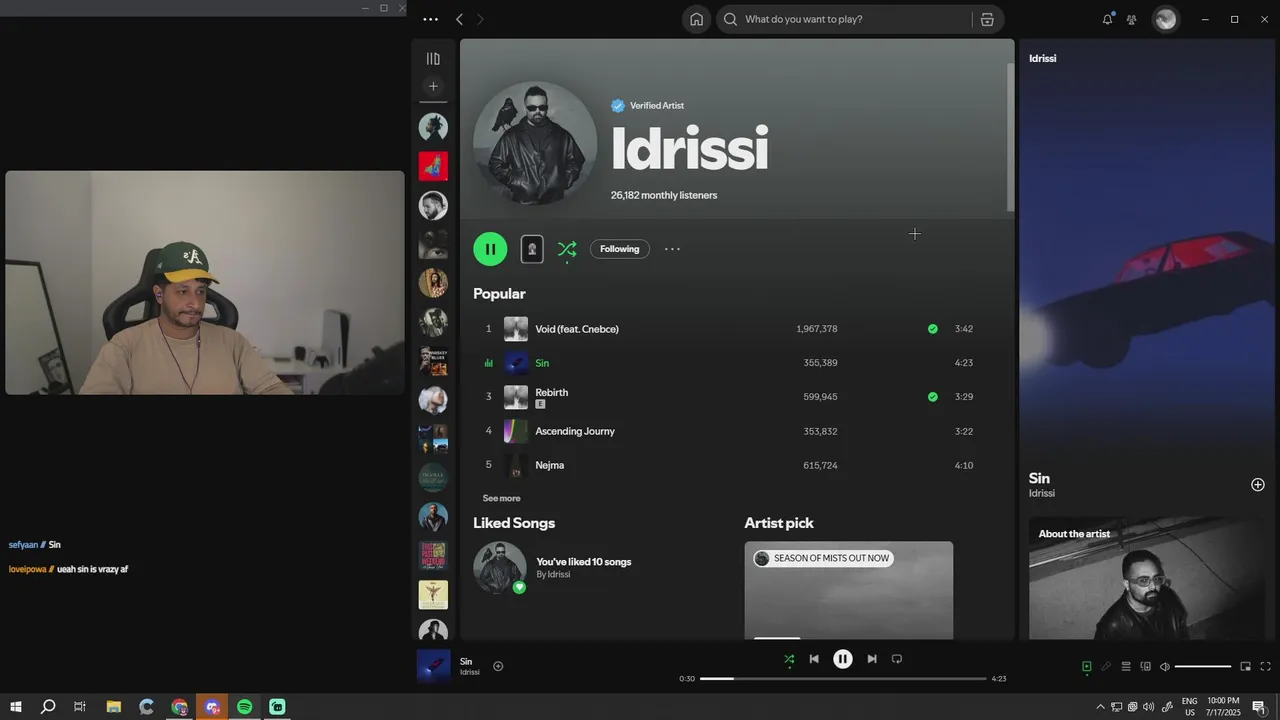Image resolution: width=1280 pixels, height=720 pixels.
Task: Click the now playing album art in player bar
Action: point(433,666)
